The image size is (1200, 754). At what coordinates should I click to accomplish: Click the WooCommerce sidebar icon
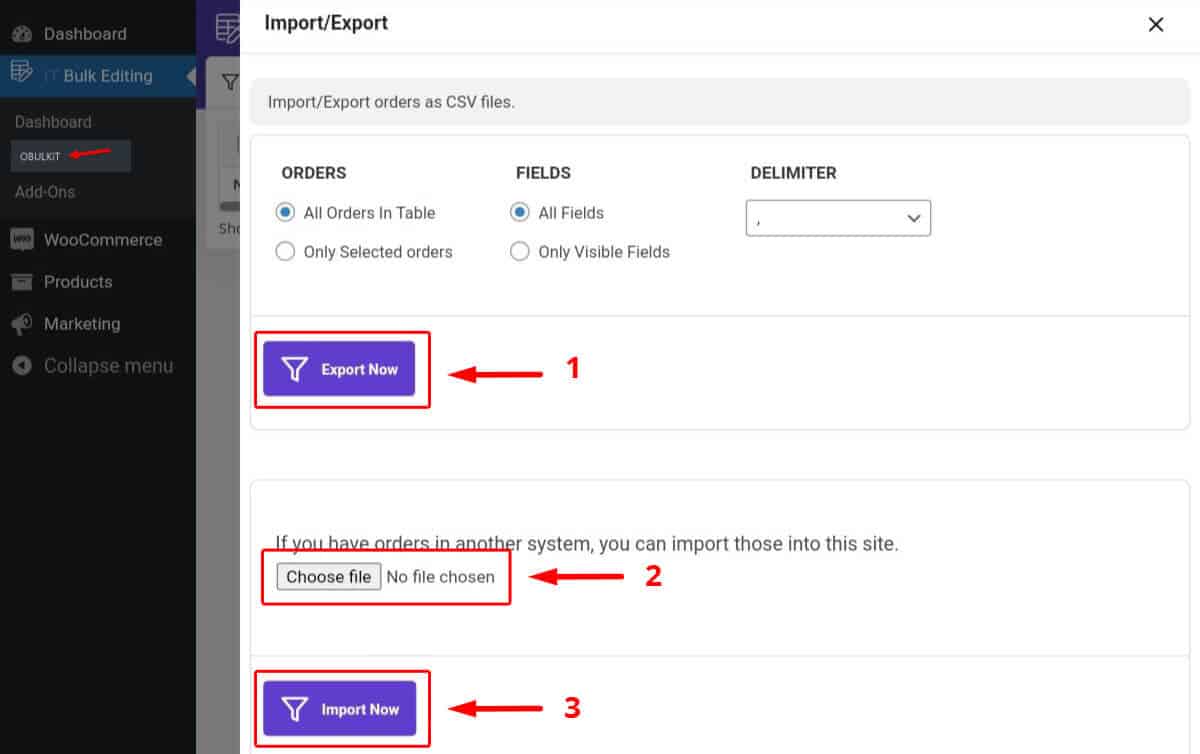[x=24, y=240]
